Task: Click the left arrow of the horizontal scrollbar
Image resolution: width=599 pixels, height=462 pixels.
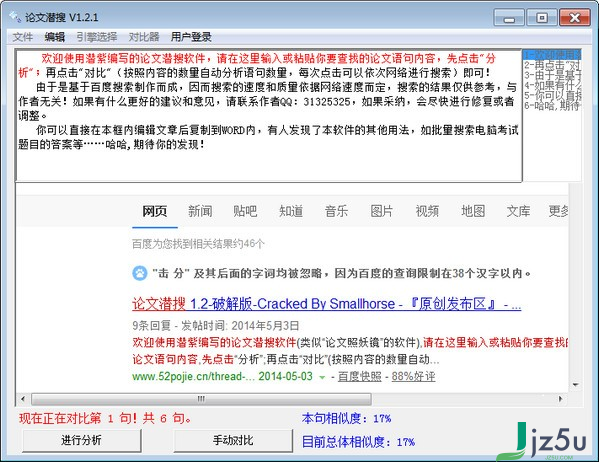Action: click(23, 399)
